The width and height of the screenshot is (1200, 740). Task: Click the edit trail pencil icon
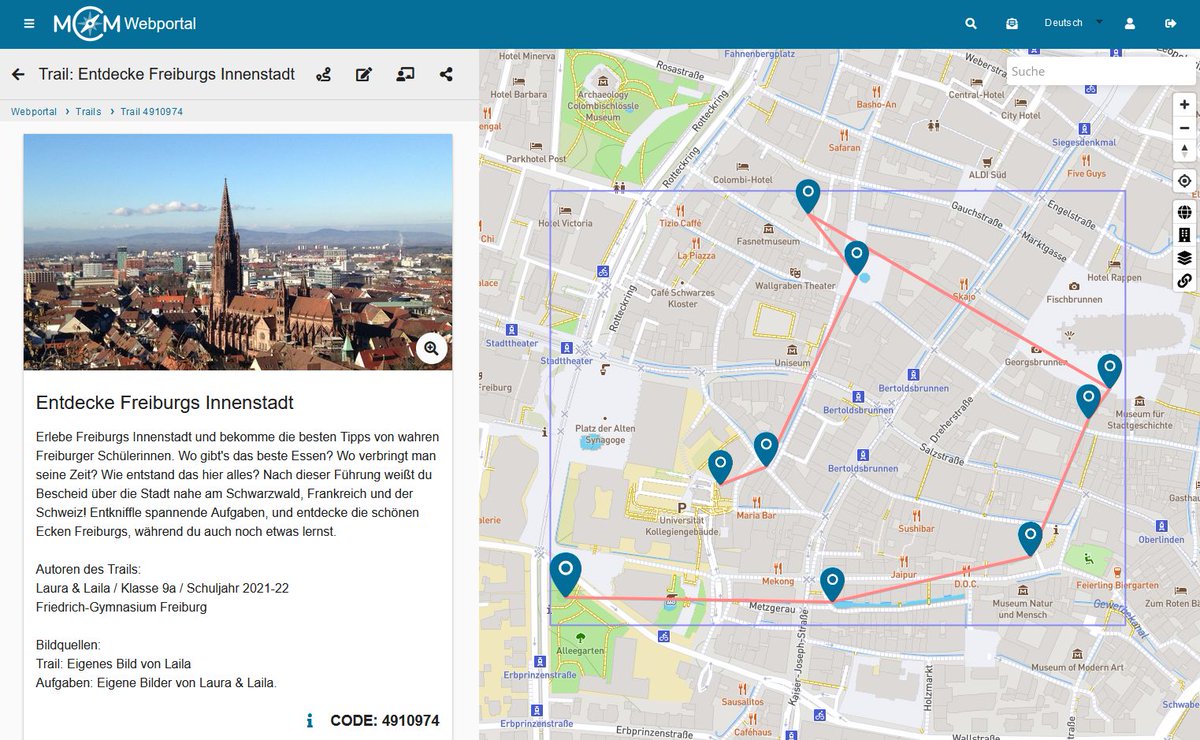pos(364,74)
